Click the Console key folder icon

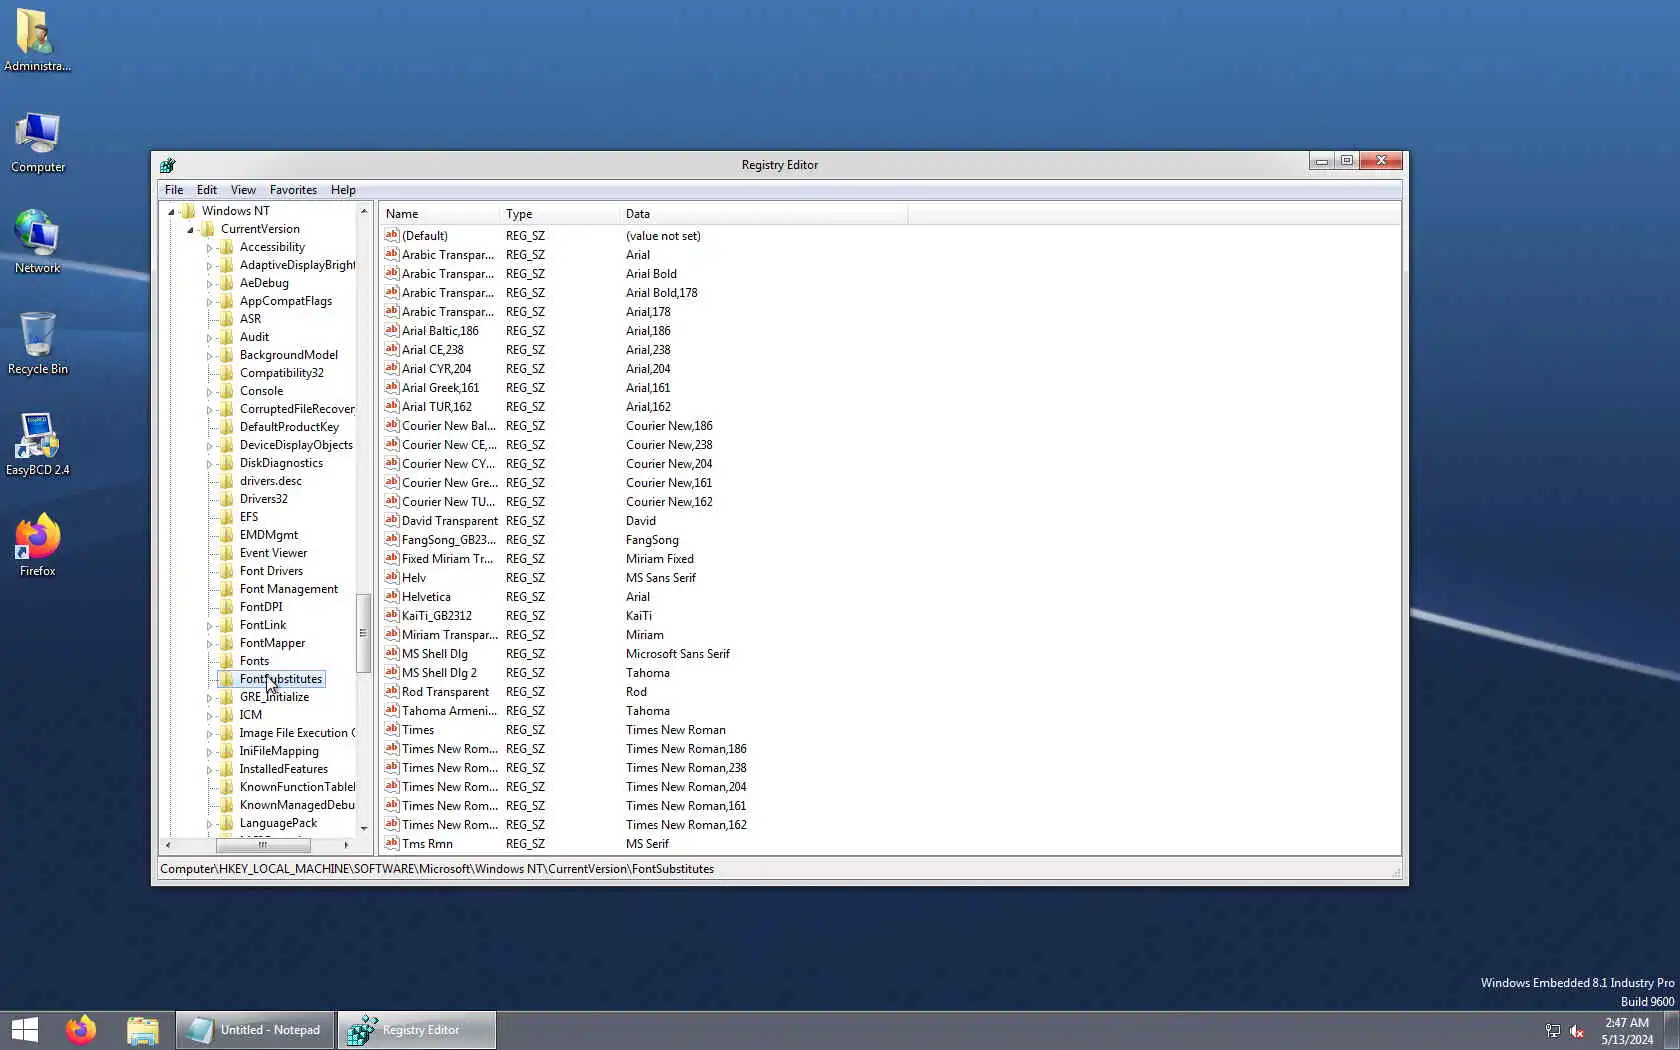227,391
